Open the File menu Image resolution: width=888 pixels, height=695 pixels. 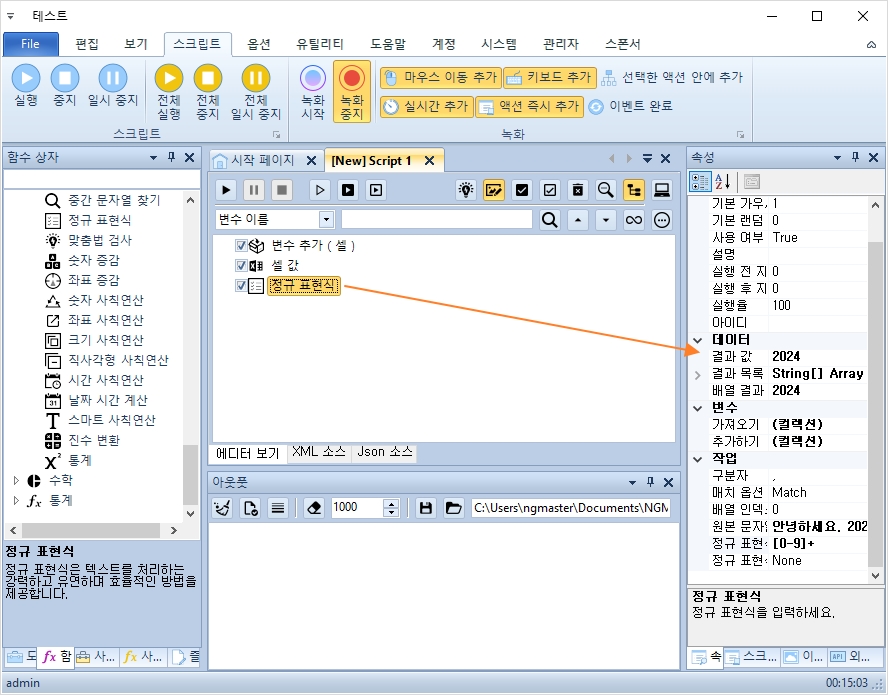point(31,44)
